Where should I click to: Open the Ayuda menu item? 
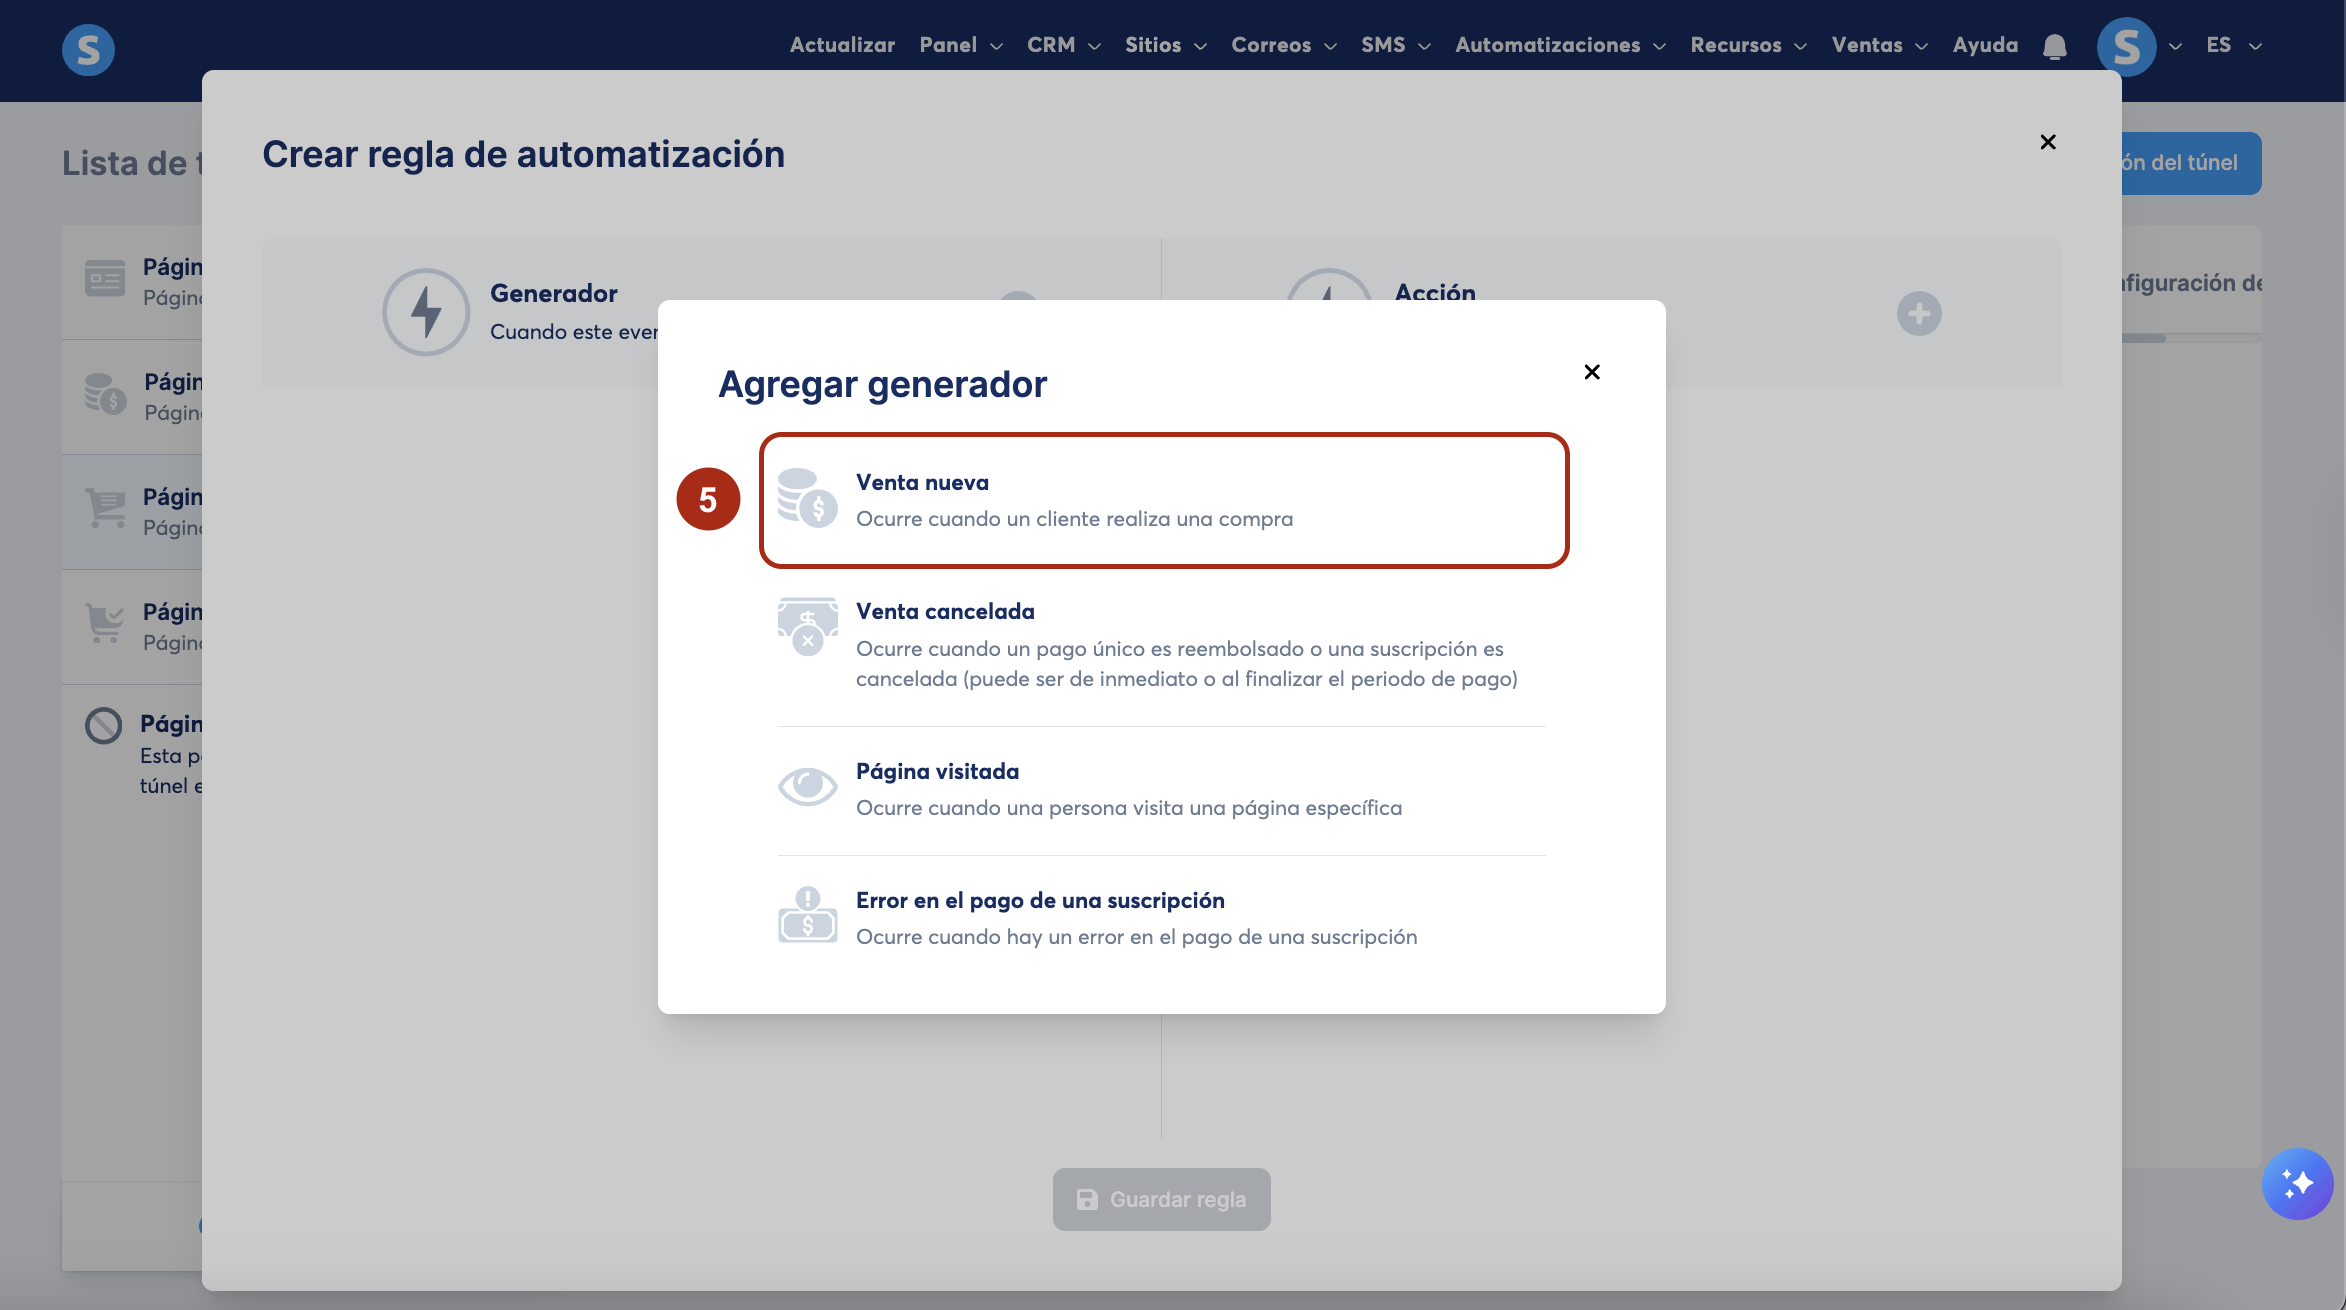pyautogui.click(x=1984, y=46)
